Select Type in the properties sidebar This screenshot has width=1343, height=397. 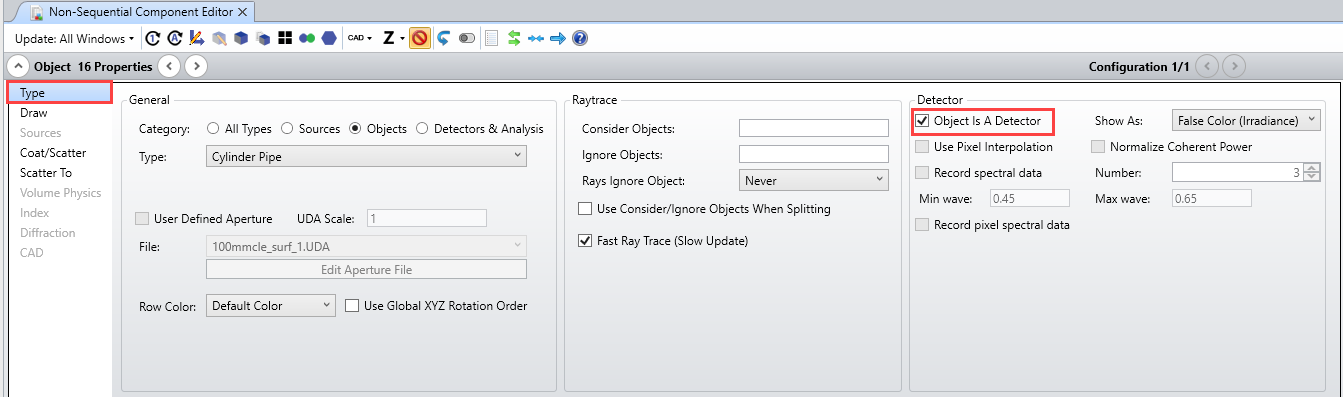point(59,93)
